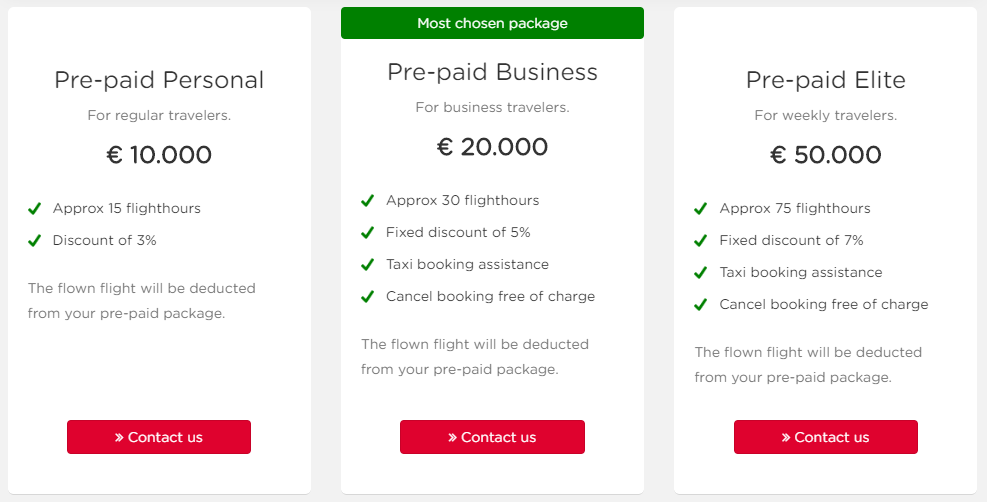The image size is (987, 502).
Task: Click Contact us under Pre-paid Elite
Action: click(x=825, y=437)
